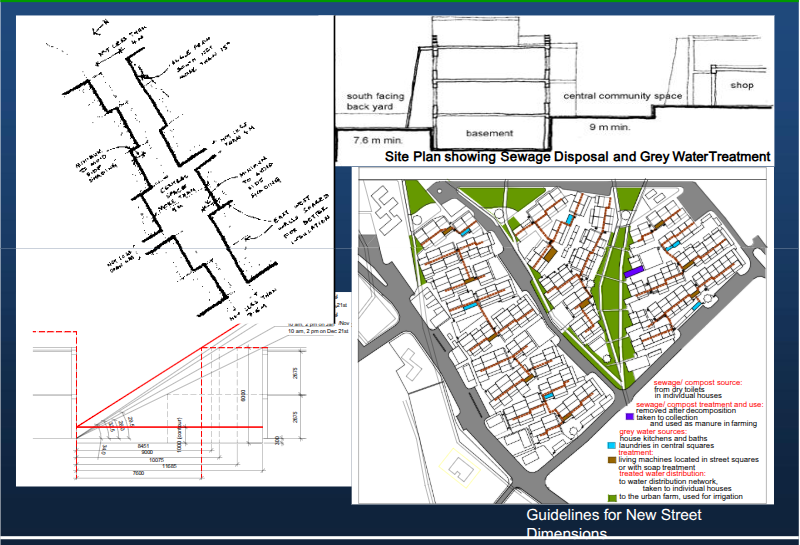
Task: Click the cyan legend square for laundries
Action: click(611, 444)
